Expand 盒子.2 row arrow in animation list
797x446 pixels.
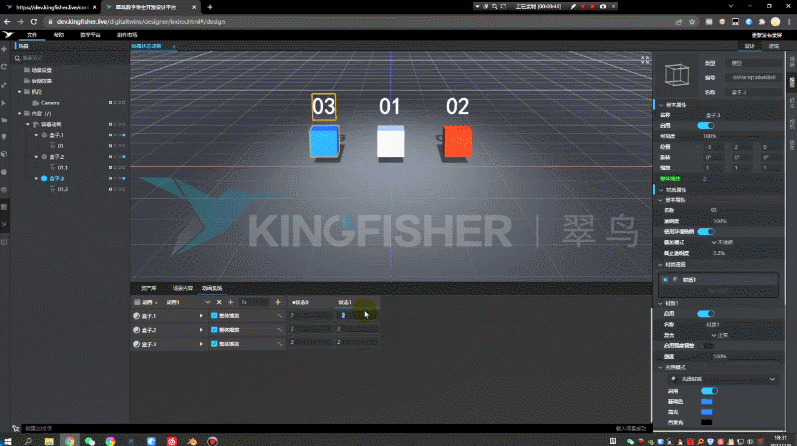(201, 330)
